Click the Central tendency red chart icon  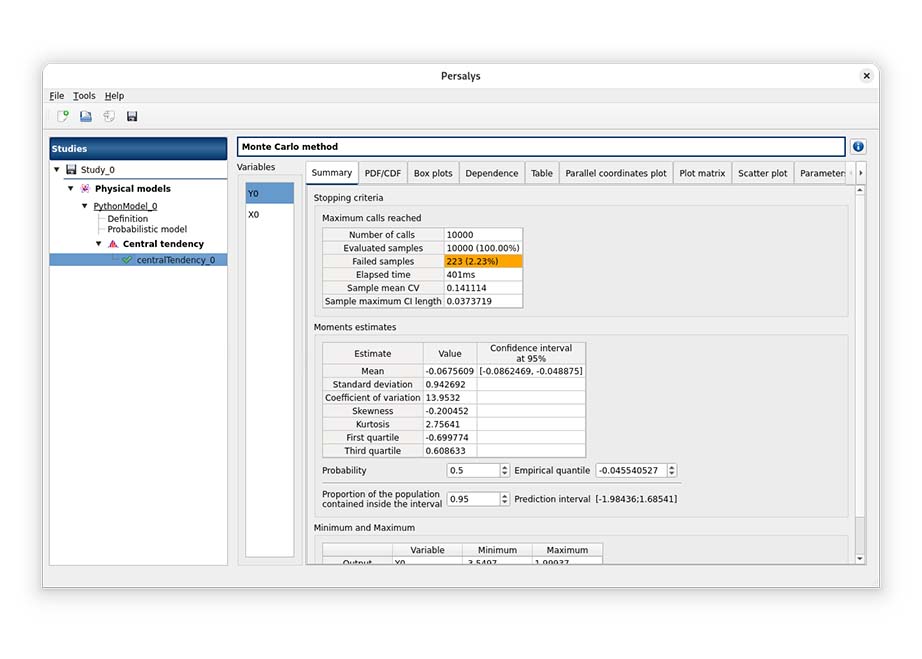point(113,244)
